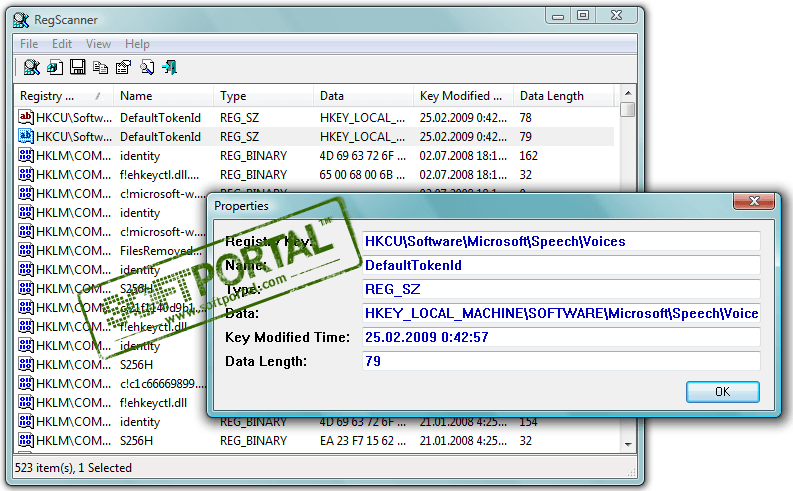Click the Registry Key field in Properties
This screenshot has height=491, width=793.
pos(561,241)
